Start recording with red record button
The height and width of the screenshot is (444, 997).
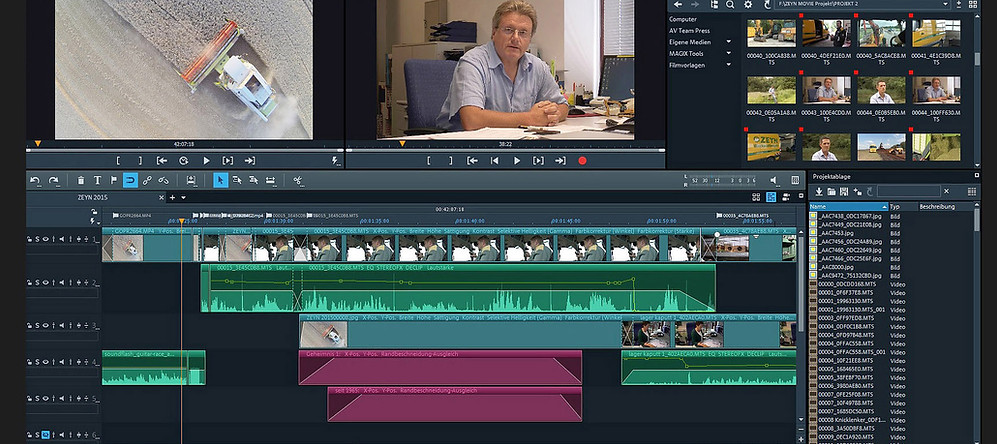[582, 161]
